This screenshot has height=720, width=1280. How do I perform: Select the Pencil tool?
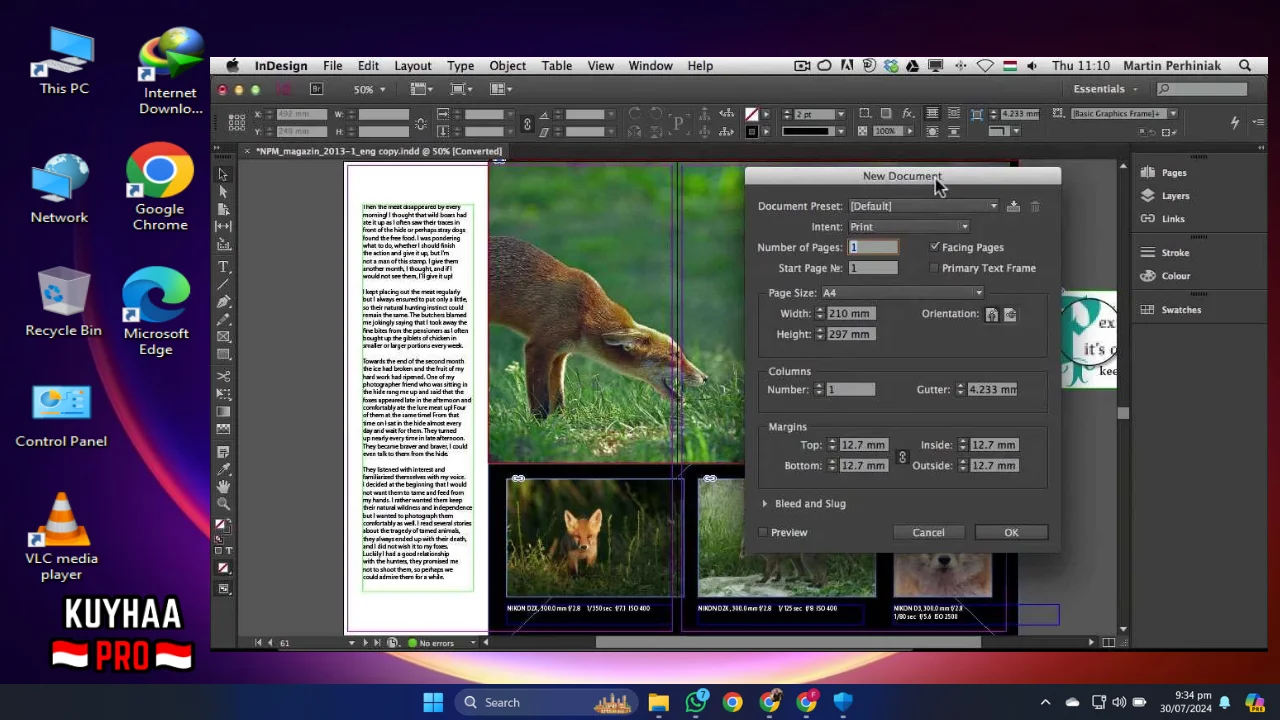pos(223,319)
